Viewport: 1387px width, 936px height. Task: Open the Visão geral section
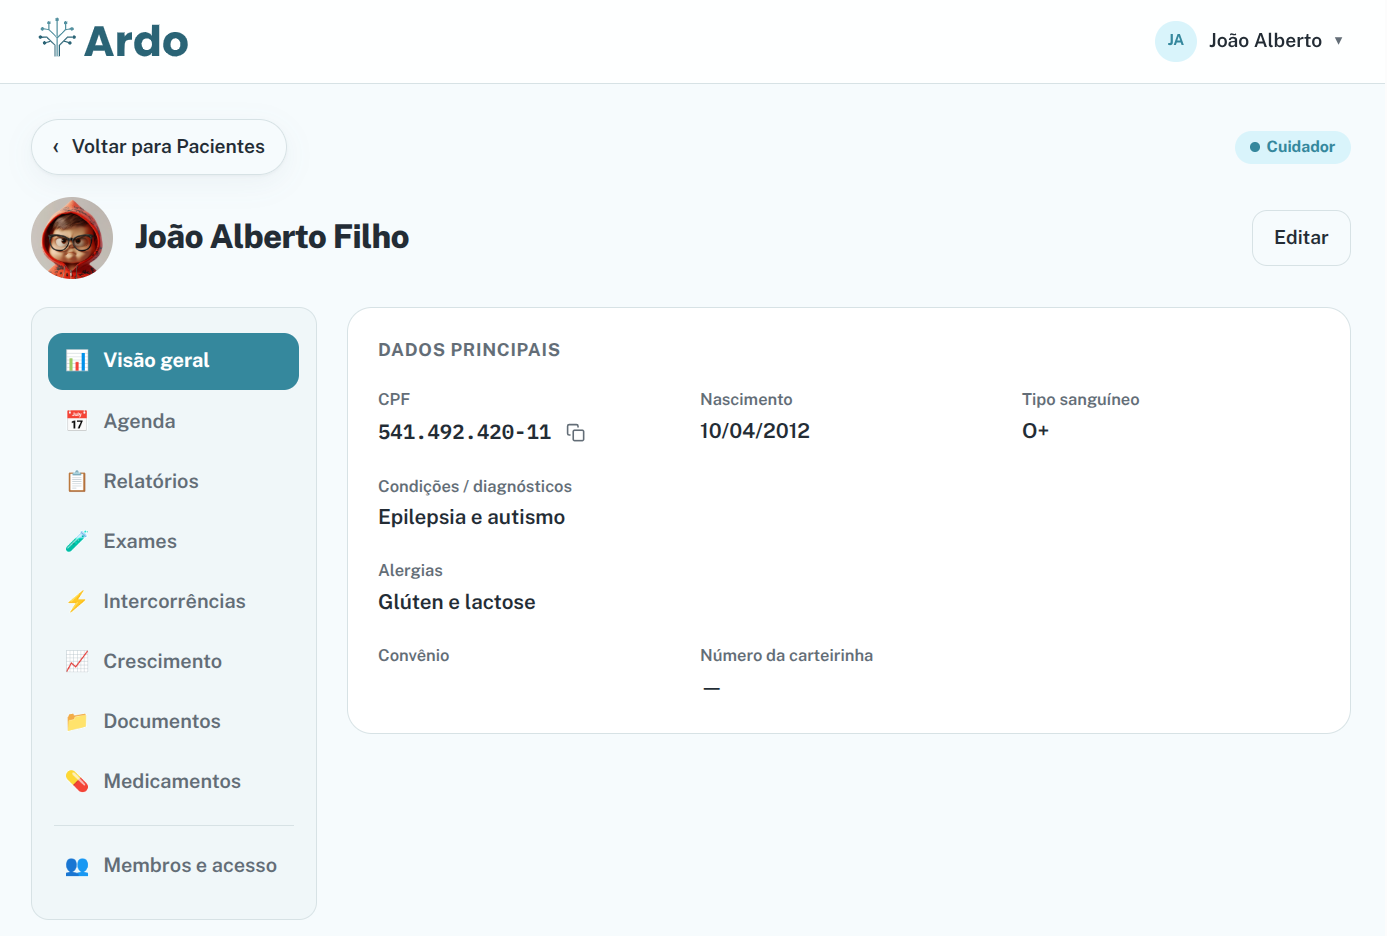[173, 361]
